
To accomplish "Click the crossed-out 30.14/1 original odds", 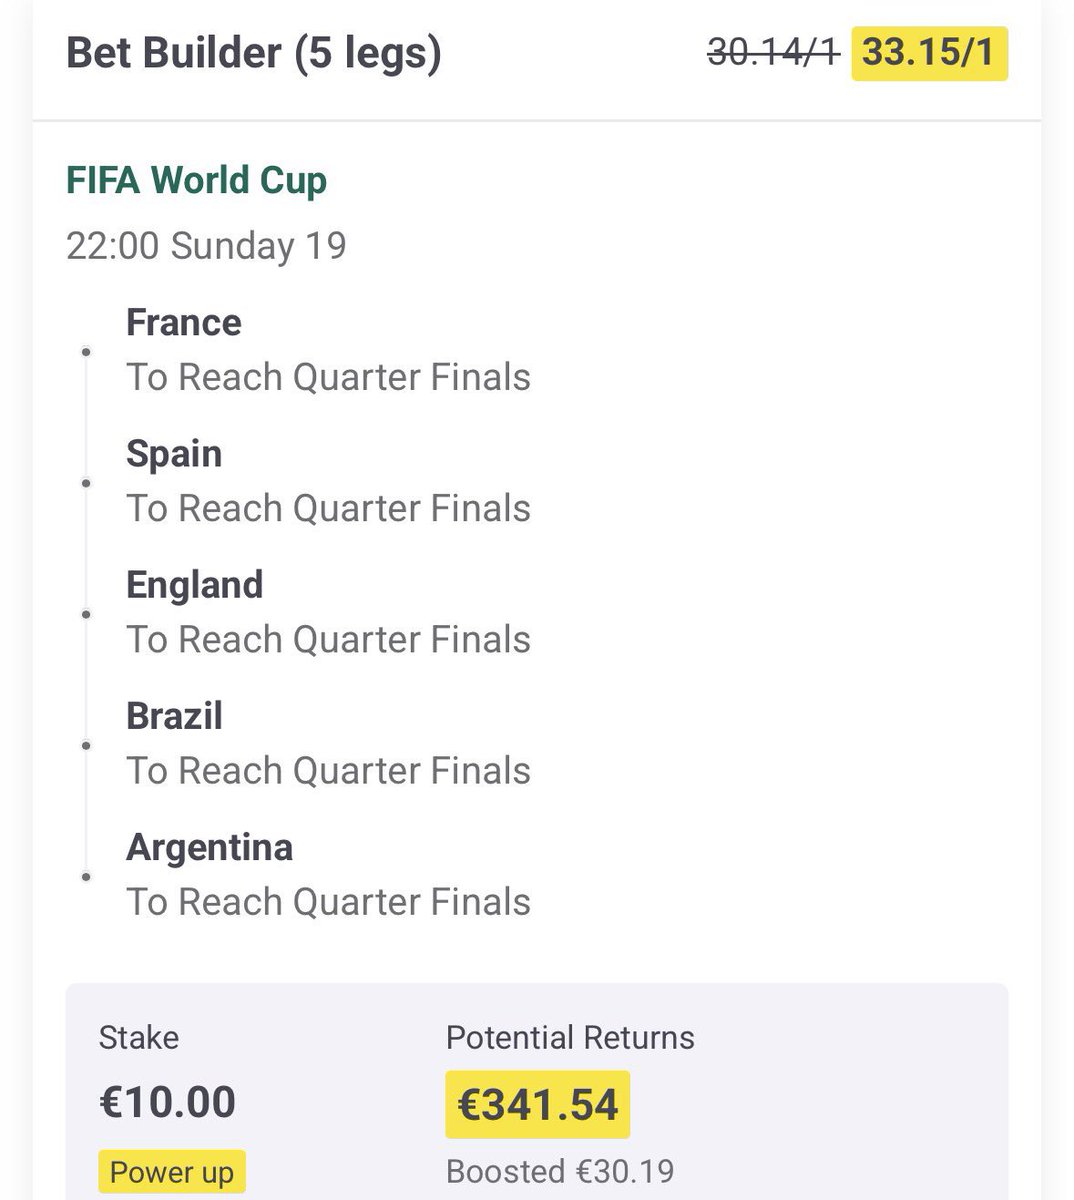I will [x=773, y=53].
